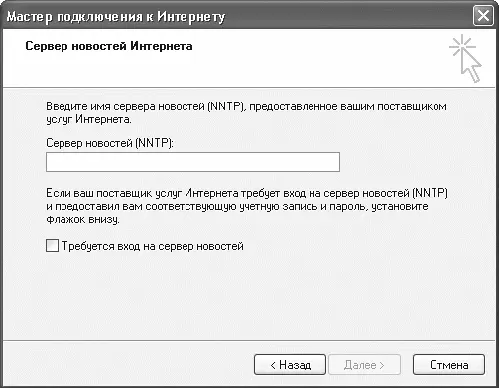499x388 pixels.
Task: Click the 'услуг Интернета.' line of instructions
Action: [89, 119]
